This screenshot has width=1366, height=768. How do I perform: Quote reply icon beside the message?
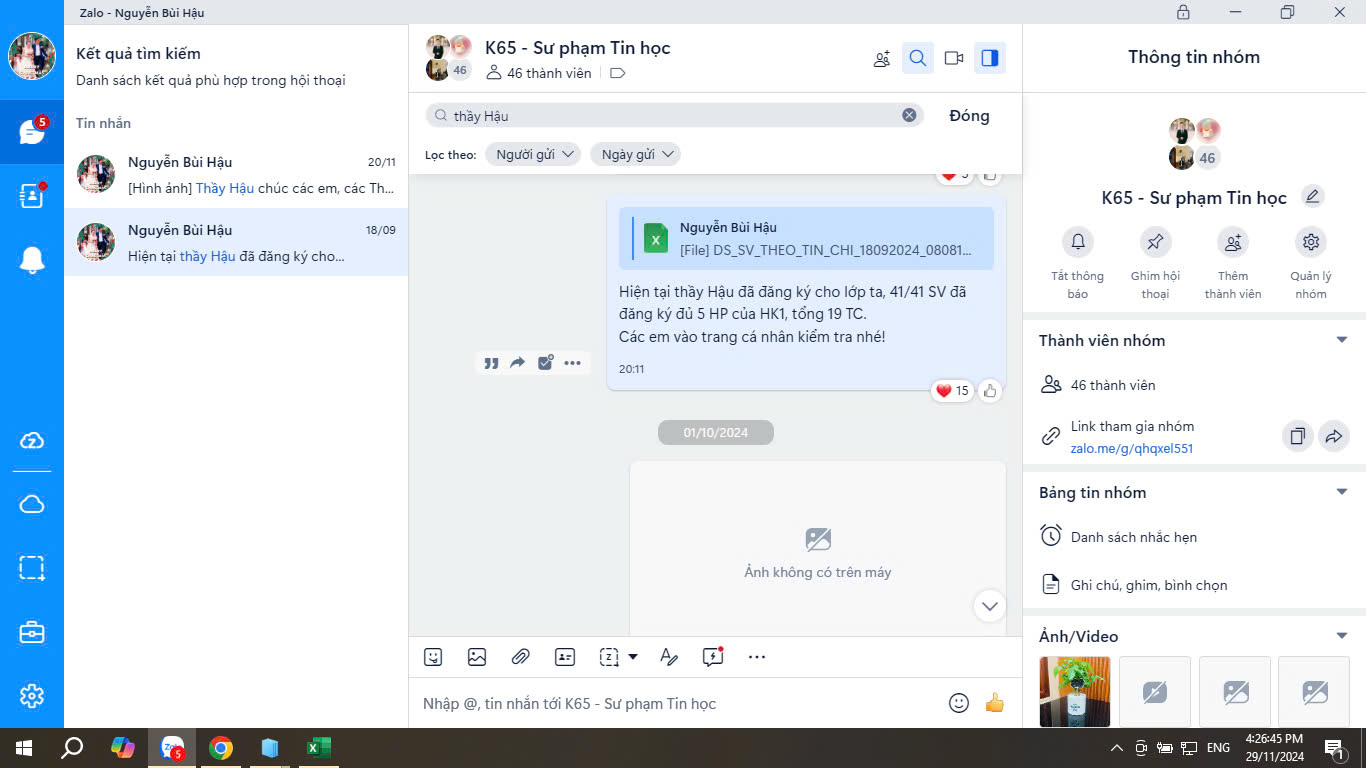click(x=491, y=363)
